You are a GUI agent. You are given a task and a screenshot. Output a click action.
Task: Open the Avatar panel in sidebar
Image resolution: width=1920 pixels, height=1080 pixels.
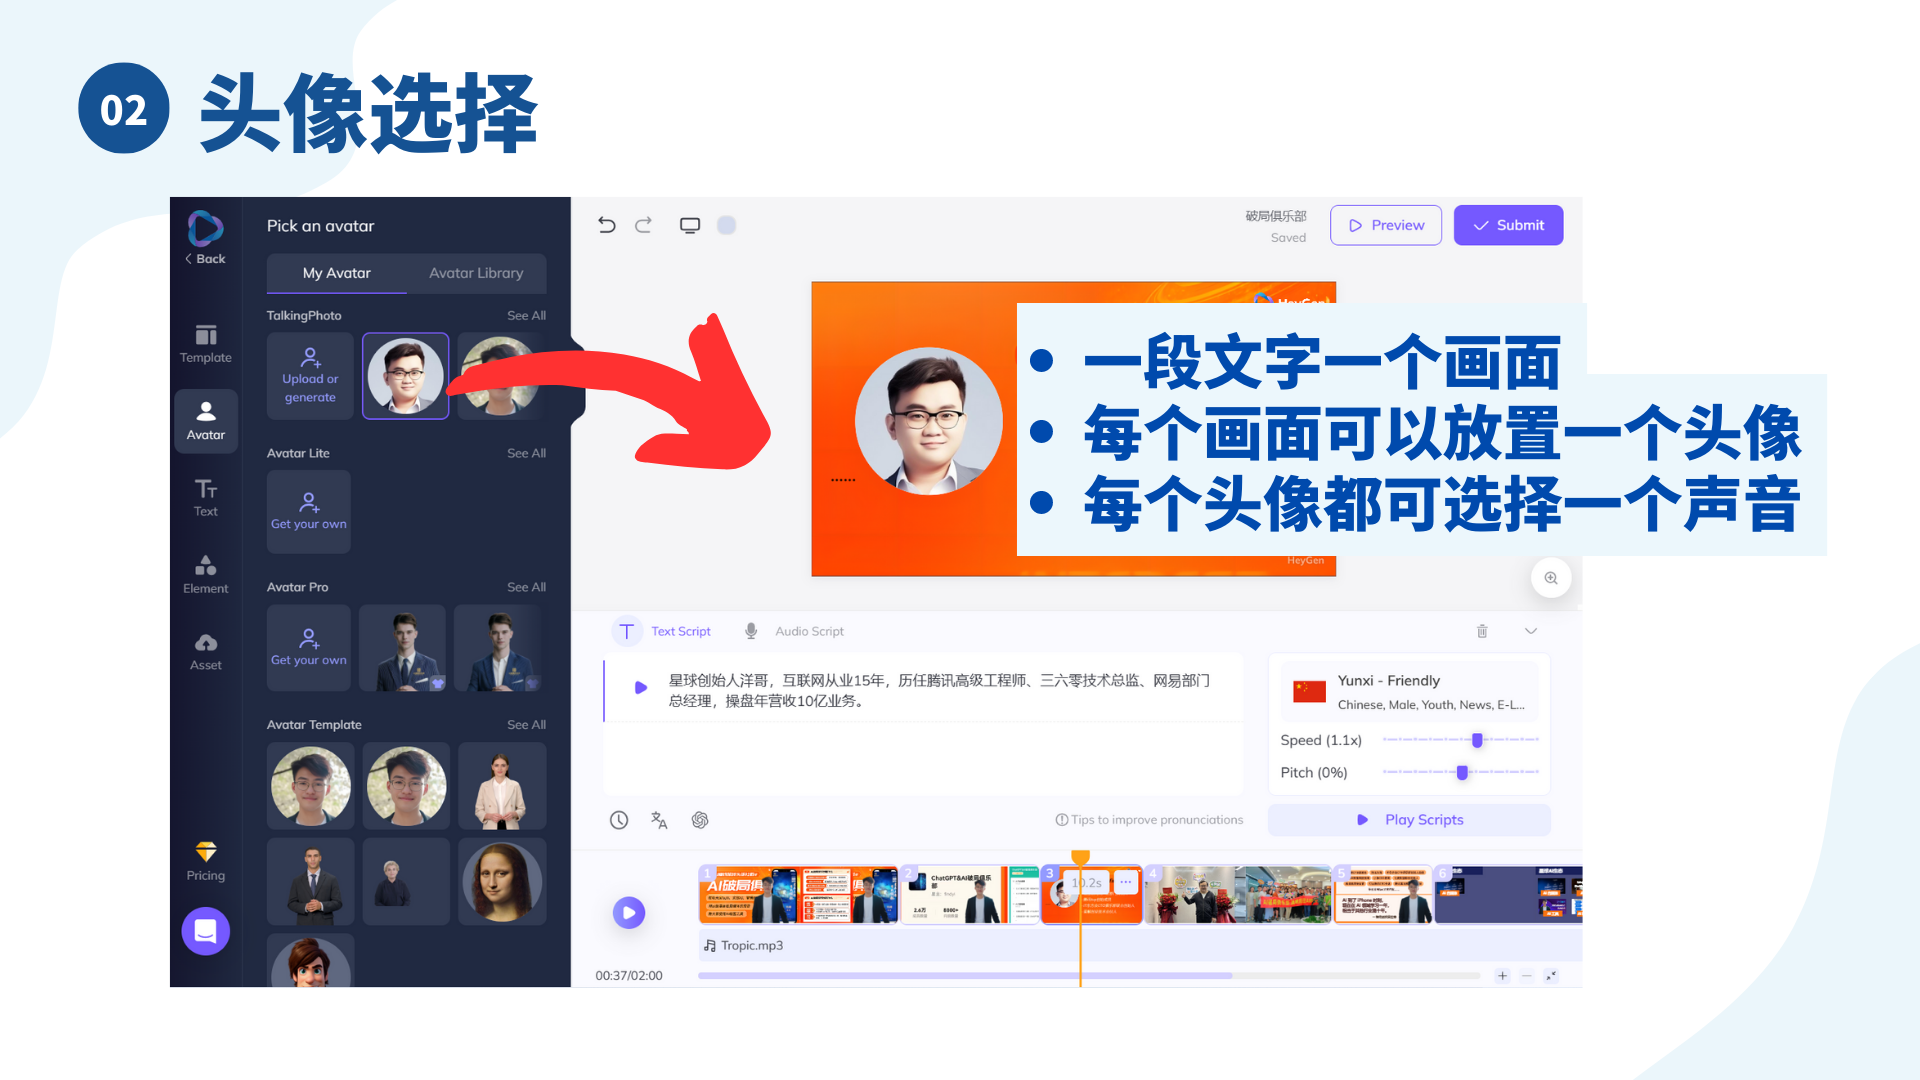(x=205, y=421)
